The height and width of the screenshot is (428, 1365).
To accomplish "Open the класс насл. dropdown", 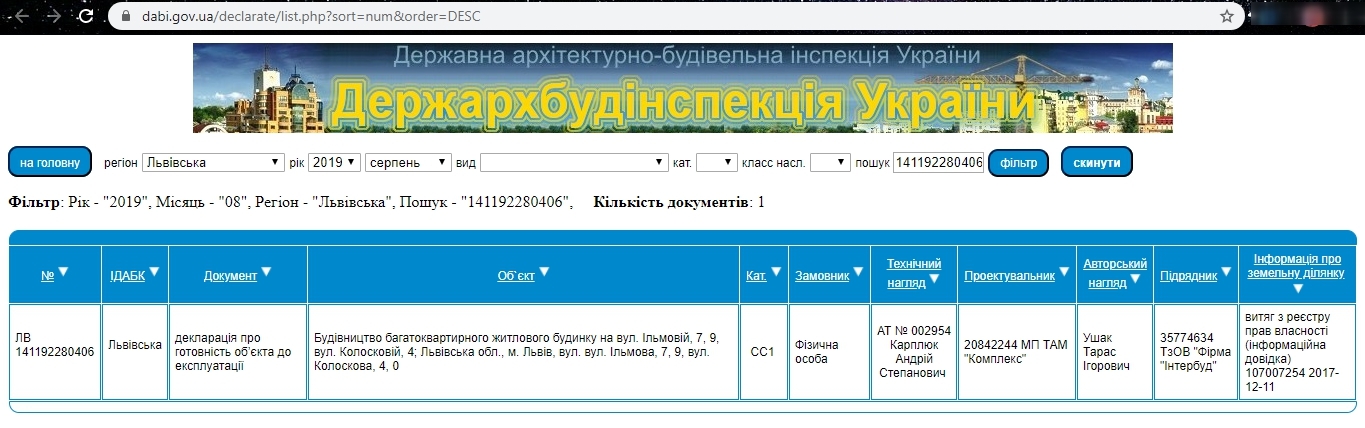I will pyautogui.click(x=830, y=162).
